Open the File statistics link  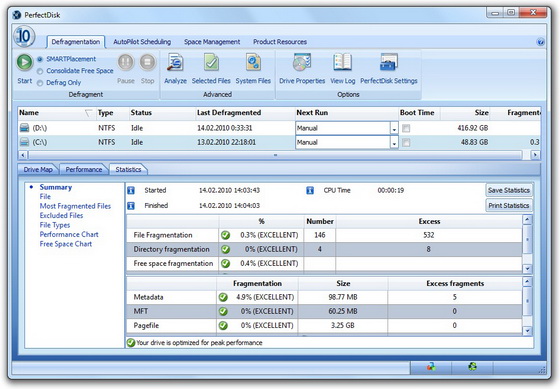(x=45, y=196)
